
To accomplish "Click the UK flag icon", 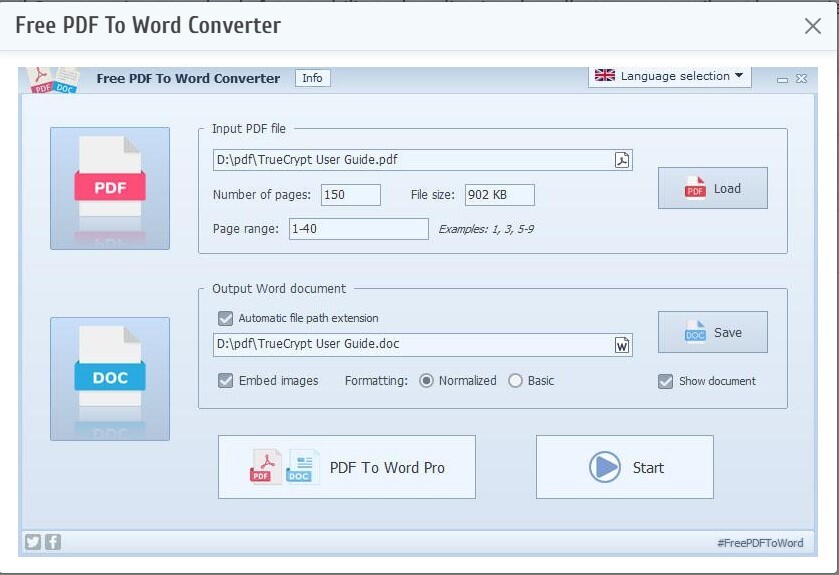I will [605, 75].
